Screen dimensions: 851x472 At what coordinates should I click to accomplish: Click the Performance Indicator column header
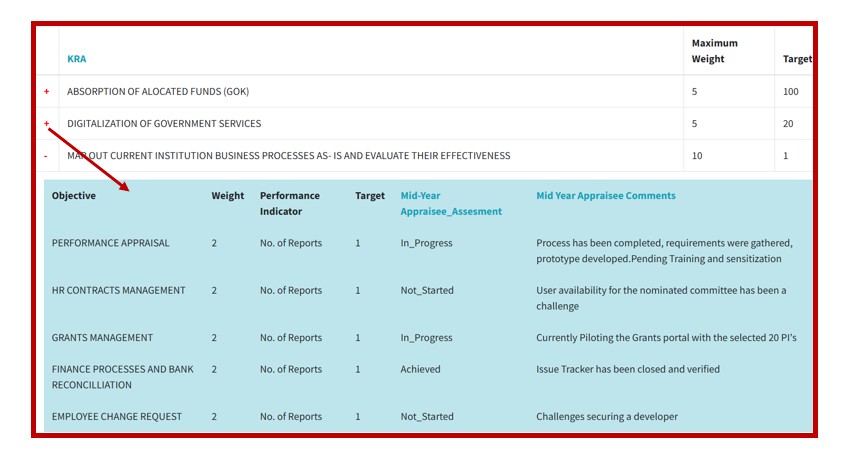290,203
